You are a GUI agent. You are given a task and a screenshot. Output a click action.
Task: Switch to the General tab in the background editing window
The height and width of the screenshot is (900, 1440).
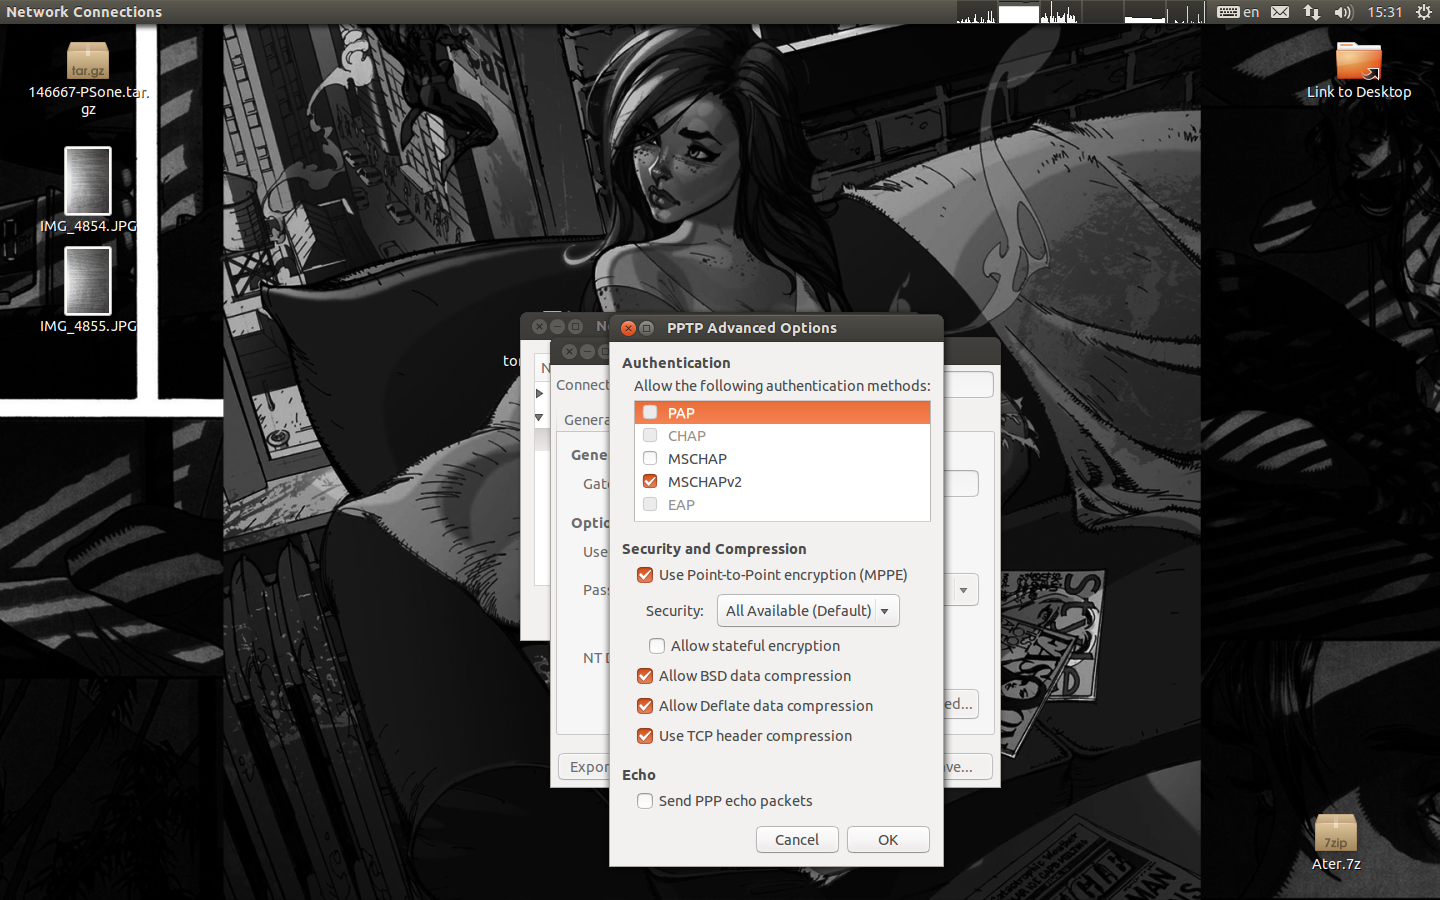584,420
